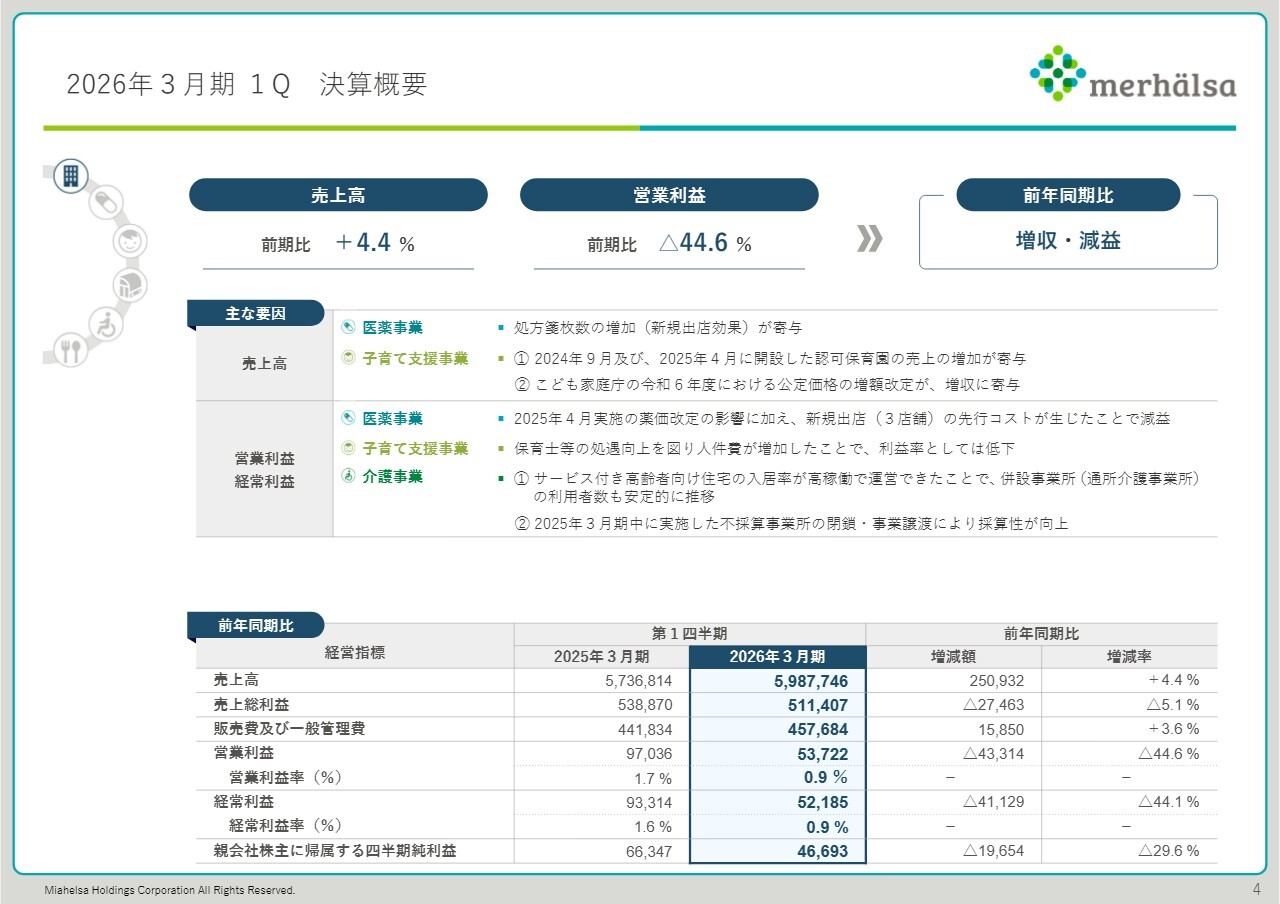1280x904 pixels.
Task: Click the 主な要因 section tag
Action: (x=255, y=312)
